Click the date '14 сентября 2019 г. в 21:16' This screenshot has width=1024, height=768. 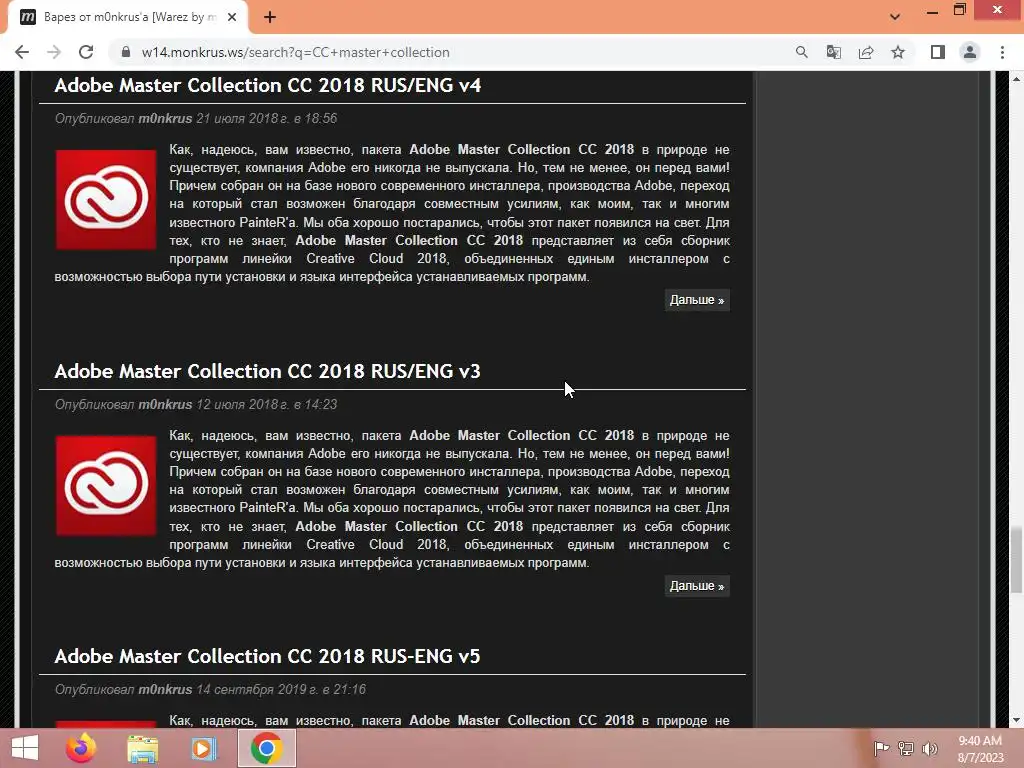(x=281, y=690)
